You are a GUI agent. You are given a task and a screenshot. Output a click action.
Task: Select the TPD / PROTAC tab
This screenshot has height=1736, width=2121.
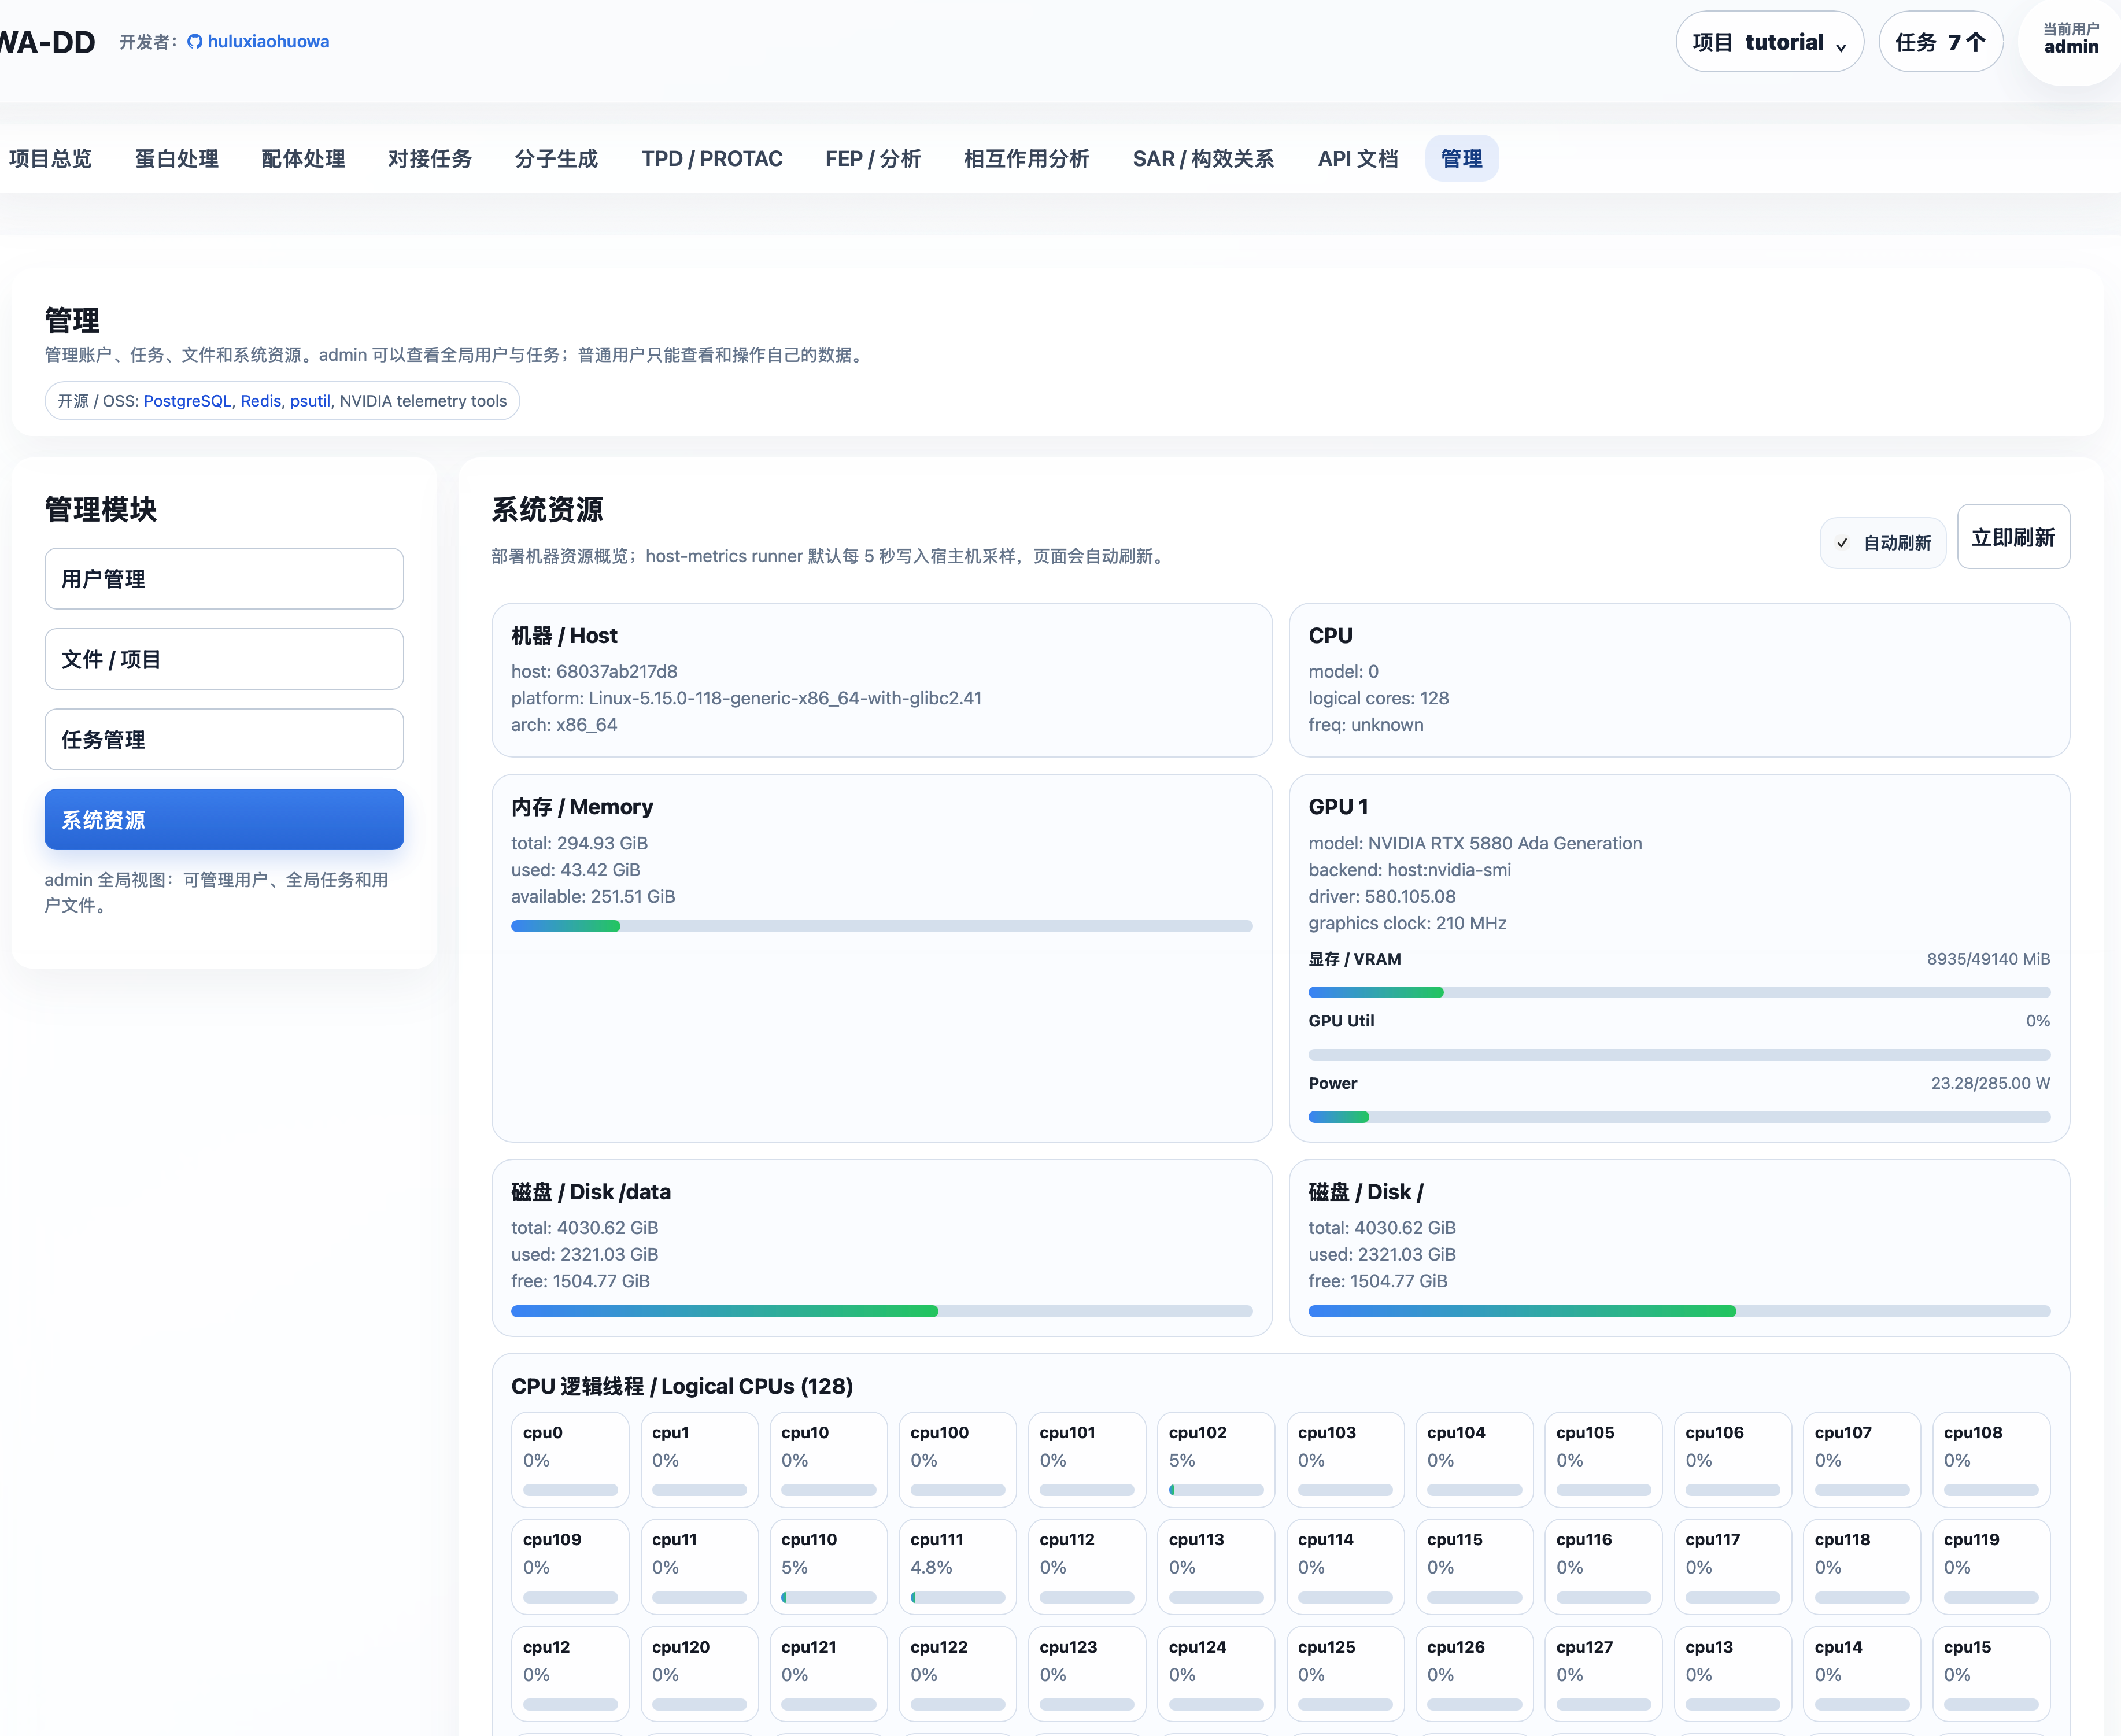[x=712, y=158]
